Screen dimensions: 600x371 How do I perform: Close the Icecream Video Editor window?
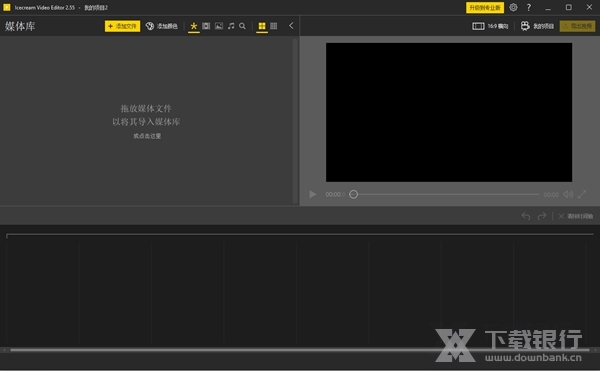click(x=589, y=7)
